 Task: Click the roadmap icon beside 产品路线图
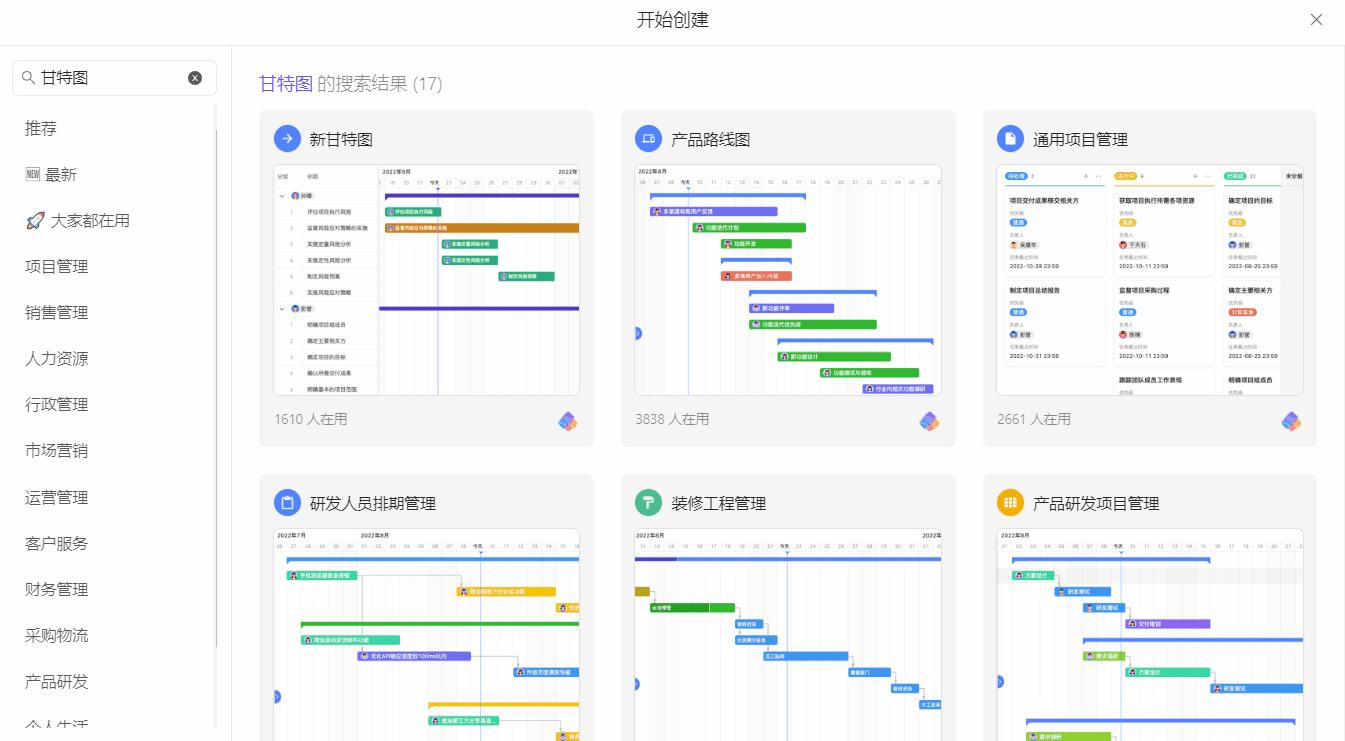[x=648, y=138]
